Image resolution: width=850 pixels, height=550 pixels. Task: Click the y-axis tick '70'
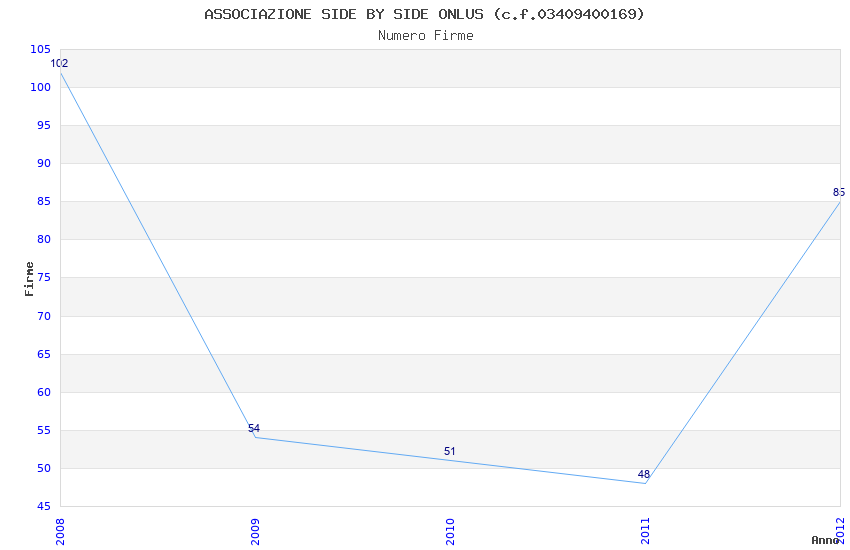[x=44, y=316]
